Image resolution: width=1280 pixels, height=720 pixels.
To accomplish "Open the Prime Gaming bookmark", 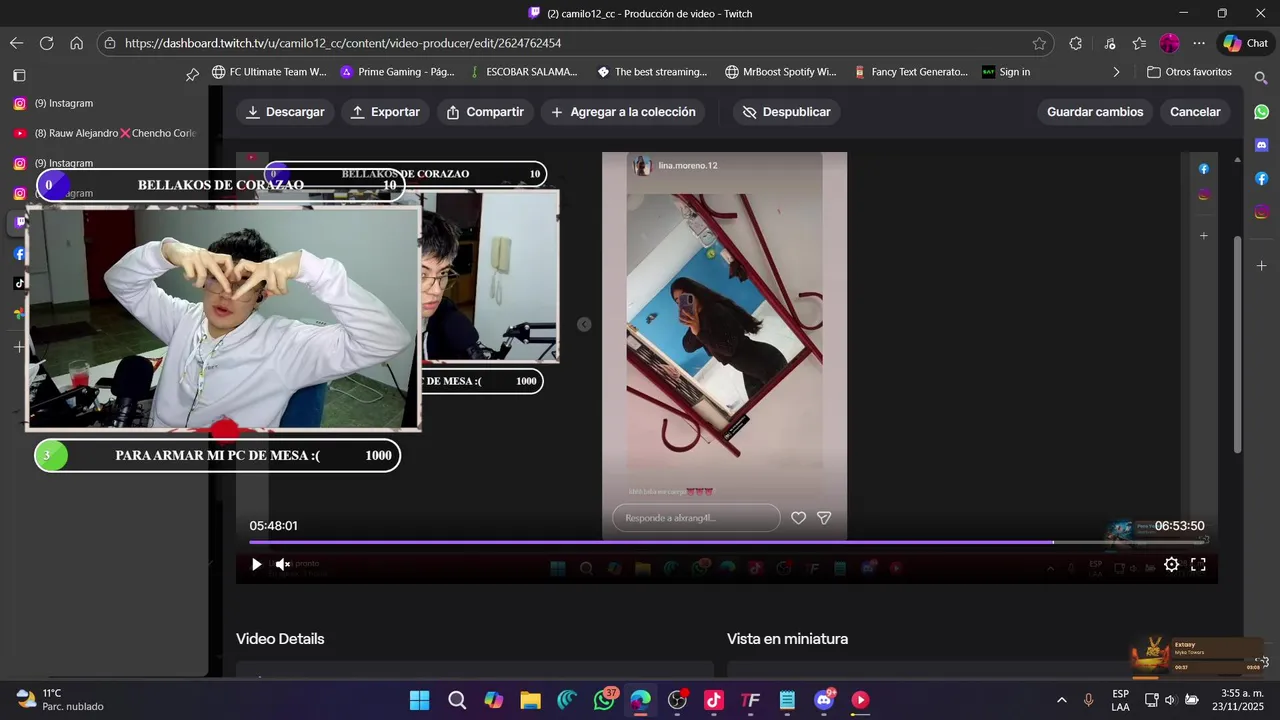I will coord(397,72).
